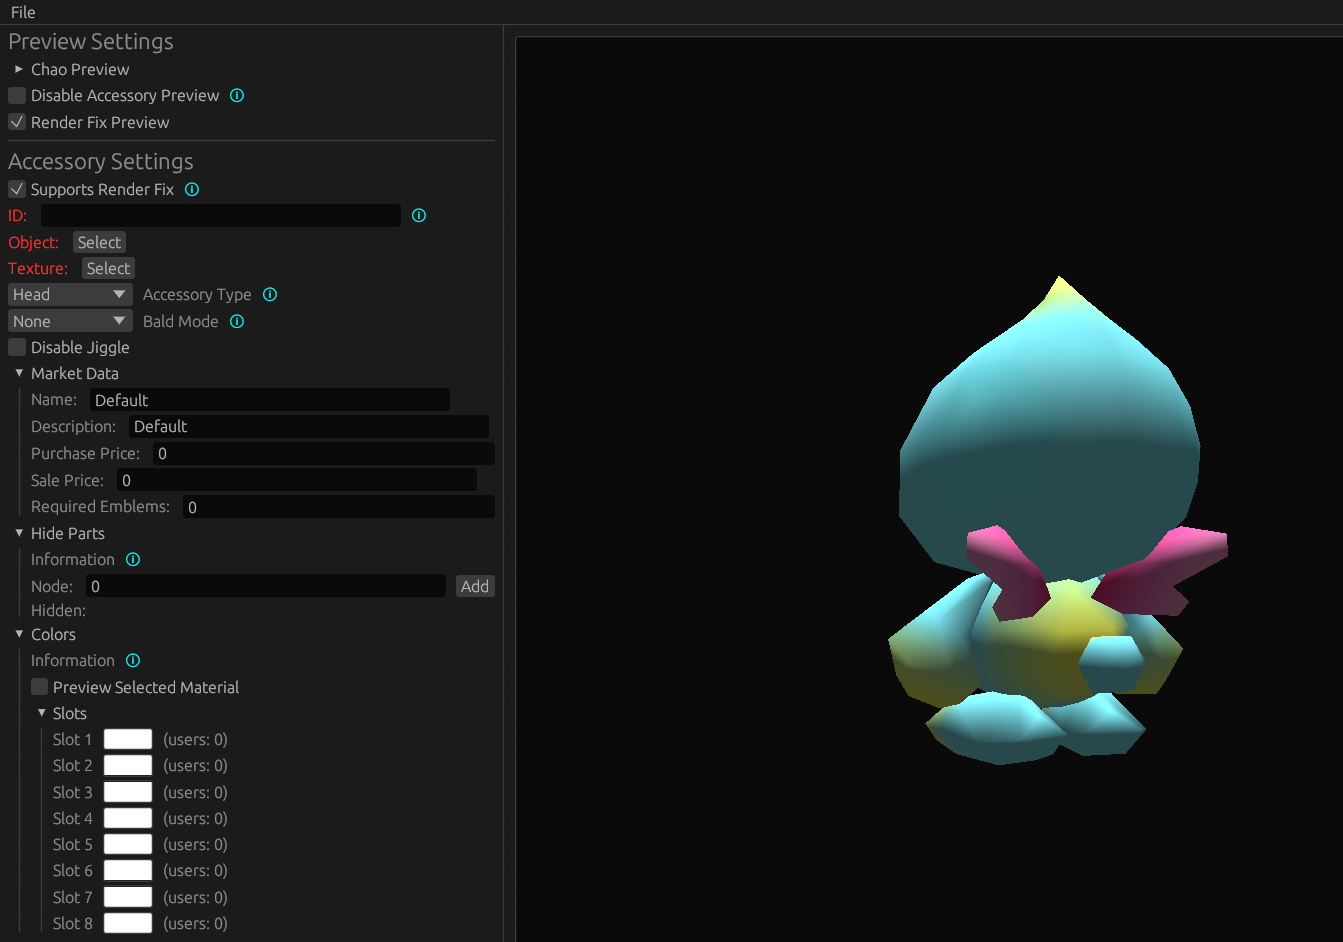Viewport: 1343px width, 942px height.
Task: Enable Preview Selected Material
Action: click(x=39, y=686)
